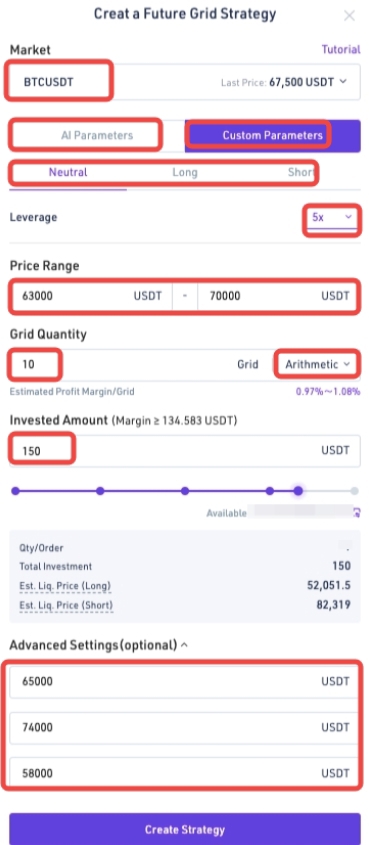Open the 5x leverage dropdown
Screen dimensions: 369x845
(x=332, y=217)
